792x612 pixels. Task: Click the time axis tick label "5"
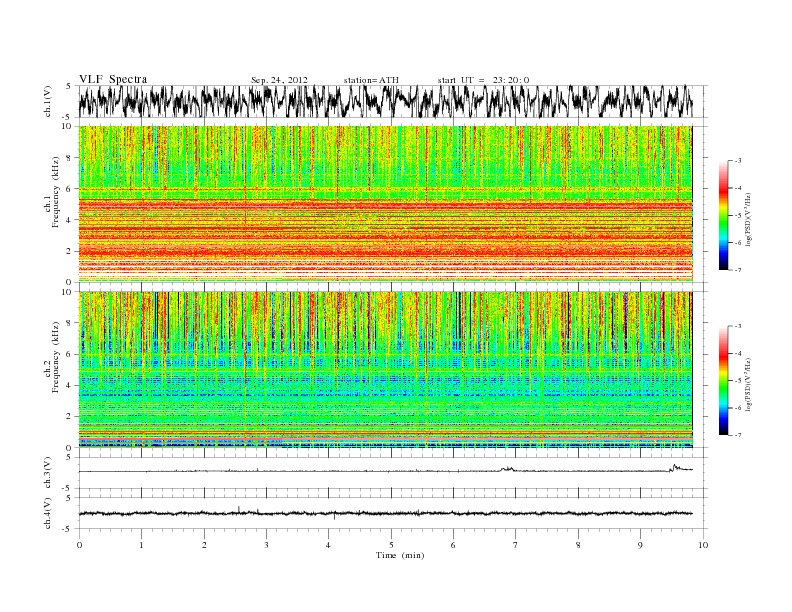coord(391,545)
